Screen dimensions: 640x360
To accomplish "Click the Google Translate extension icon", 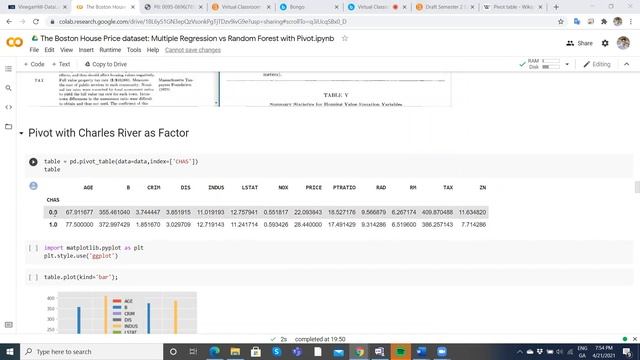I will tap(577, 22).
